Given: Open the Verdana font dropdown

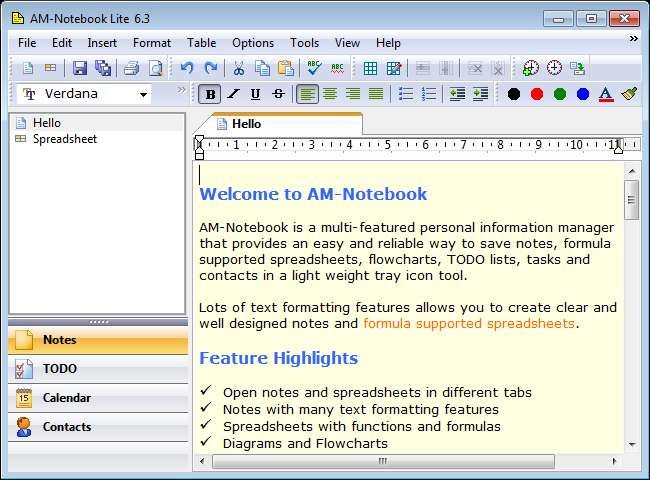Looking at the screenshot, I should (x=144, y=94).
